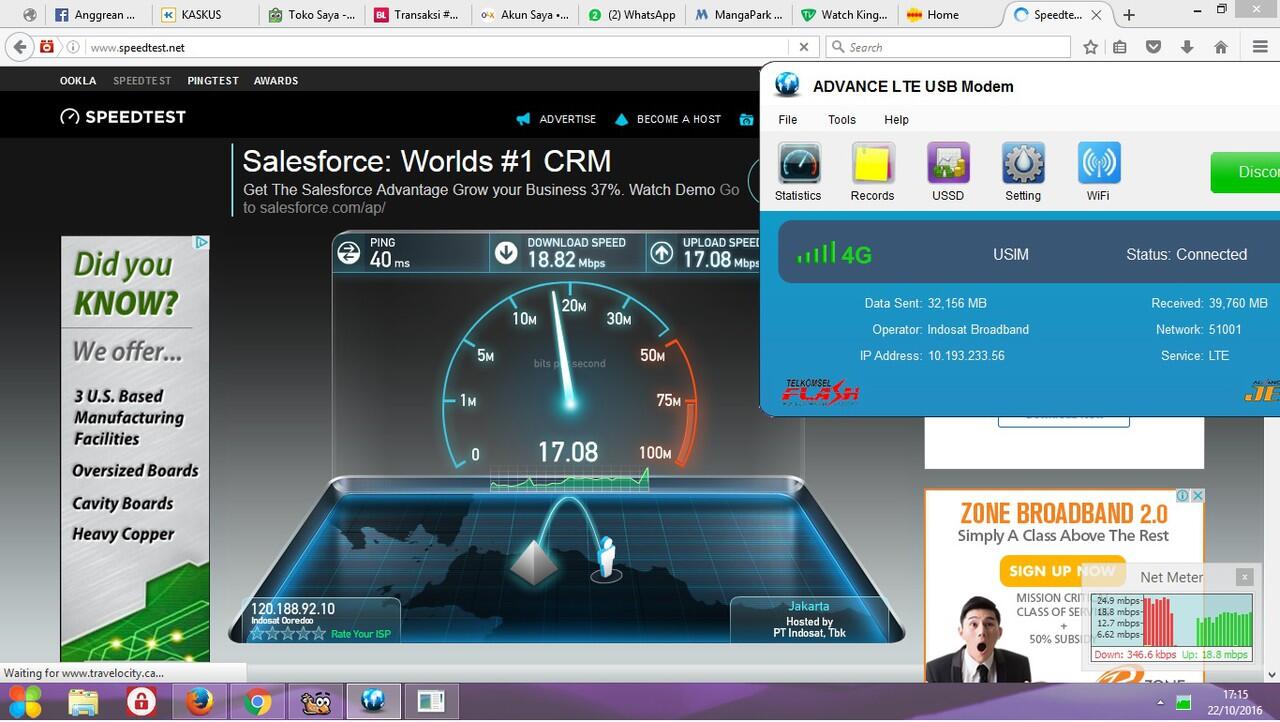Open the Tools menu of the modem app

[842, 119]
